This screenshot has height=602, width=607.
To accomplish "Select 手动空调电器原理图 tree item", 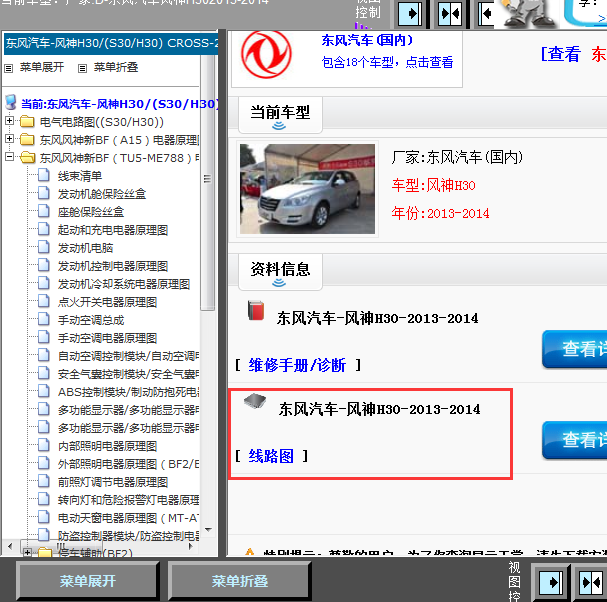I will [x=107, y=338].
